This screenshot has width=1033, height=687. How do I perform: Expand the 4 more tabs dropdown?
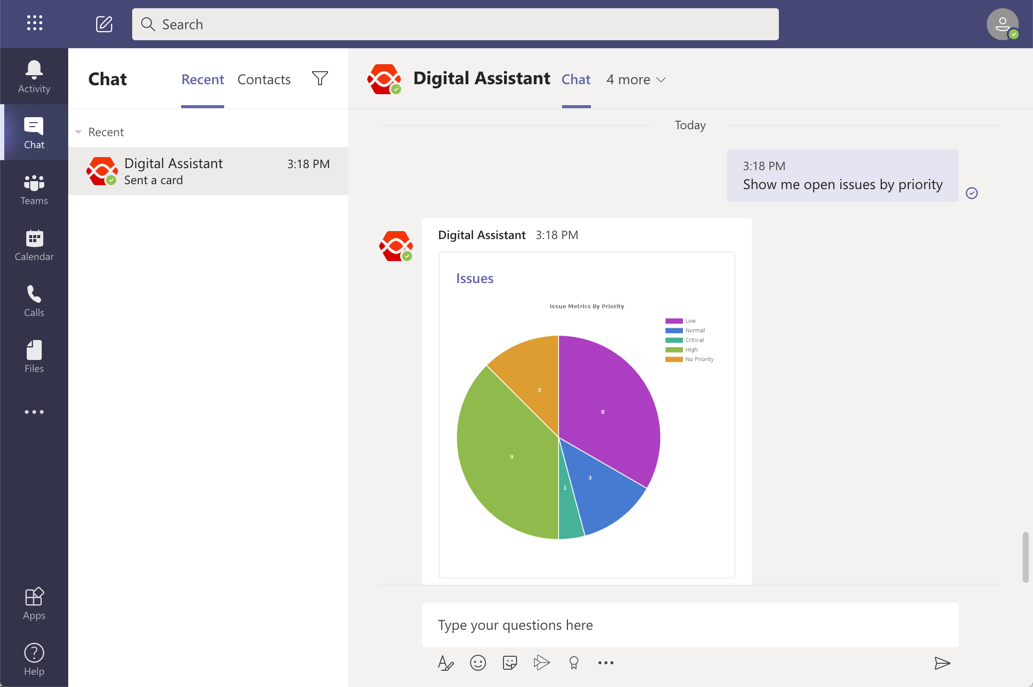tap(636, 80)
